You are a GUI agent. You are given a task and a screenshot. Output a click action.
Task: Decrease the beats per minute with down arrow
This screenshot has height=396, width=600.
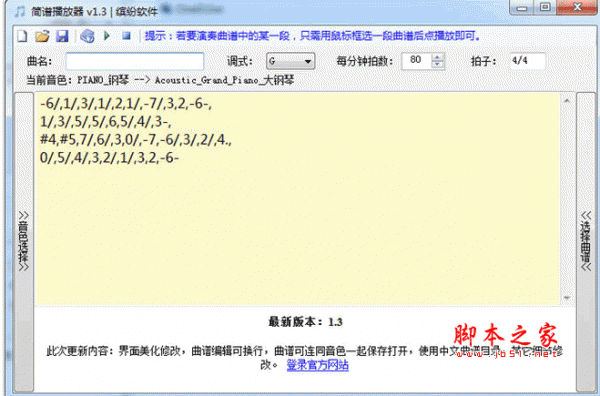coord(437,65)
